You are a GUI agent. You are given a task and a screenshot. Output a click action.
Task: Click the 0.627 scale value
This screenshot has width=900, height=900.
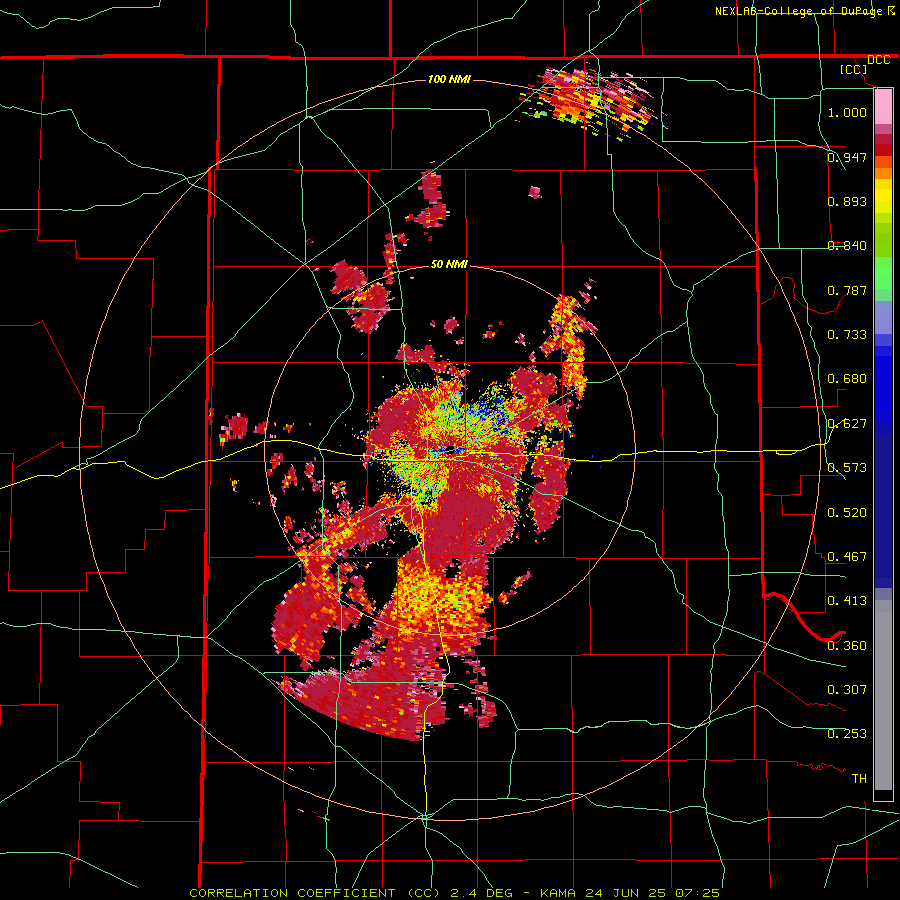pos(847,423)
